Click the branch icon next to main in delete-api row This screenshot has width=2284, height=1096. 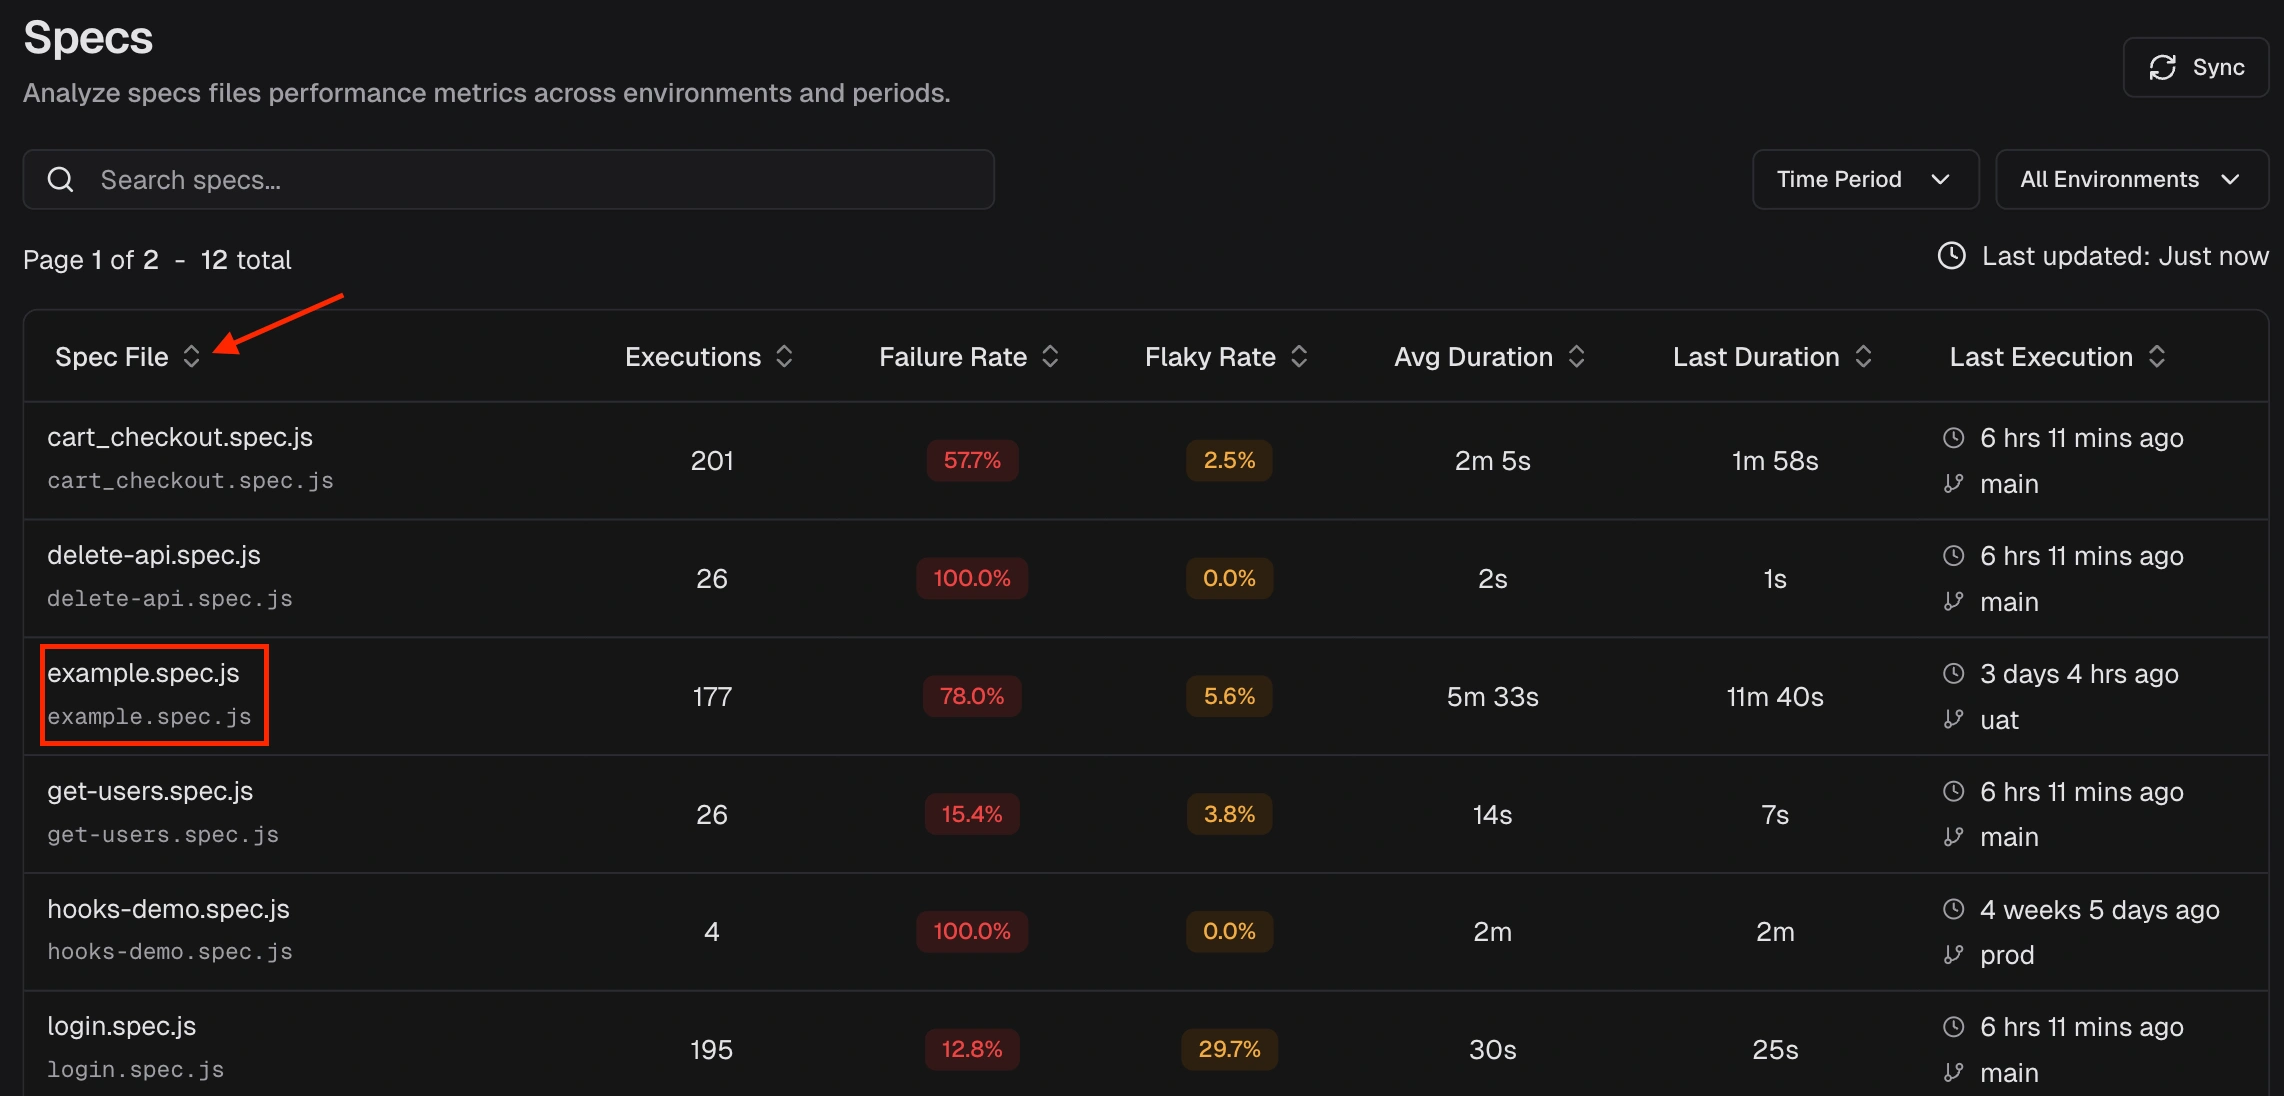point(1953,602)
